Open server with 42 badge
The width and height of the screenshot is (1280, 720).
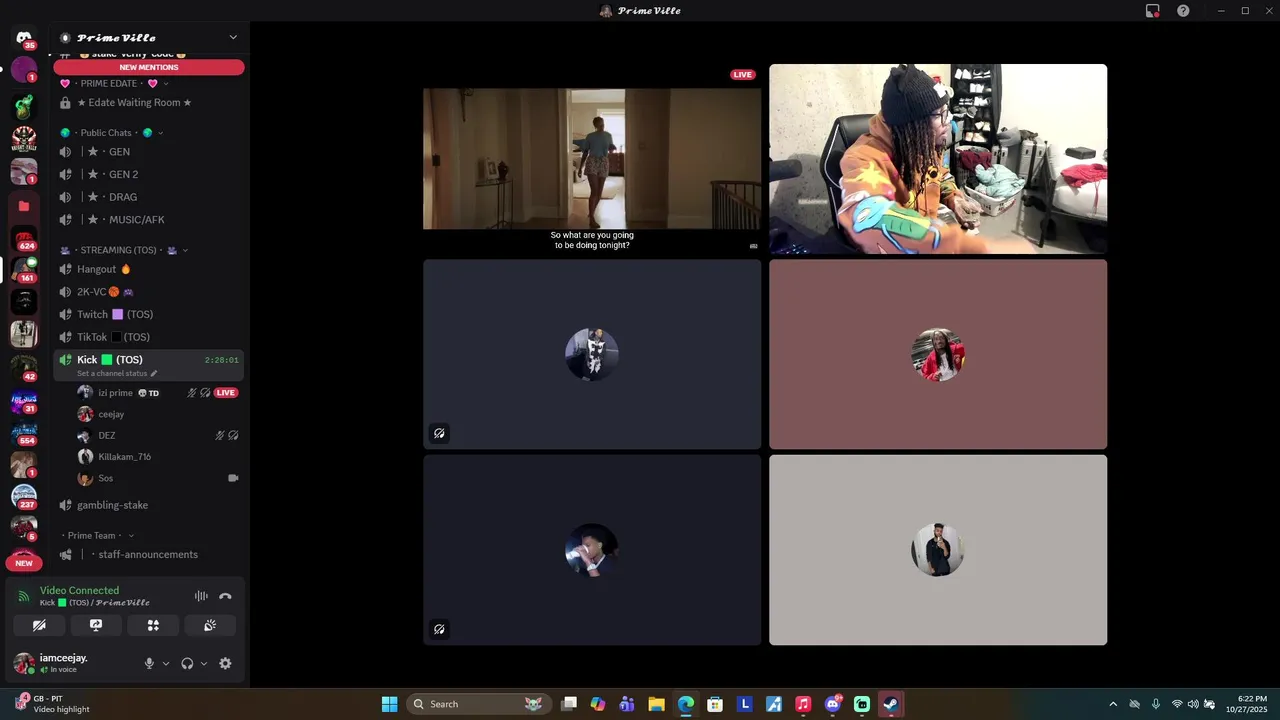[x=24, y=367]
